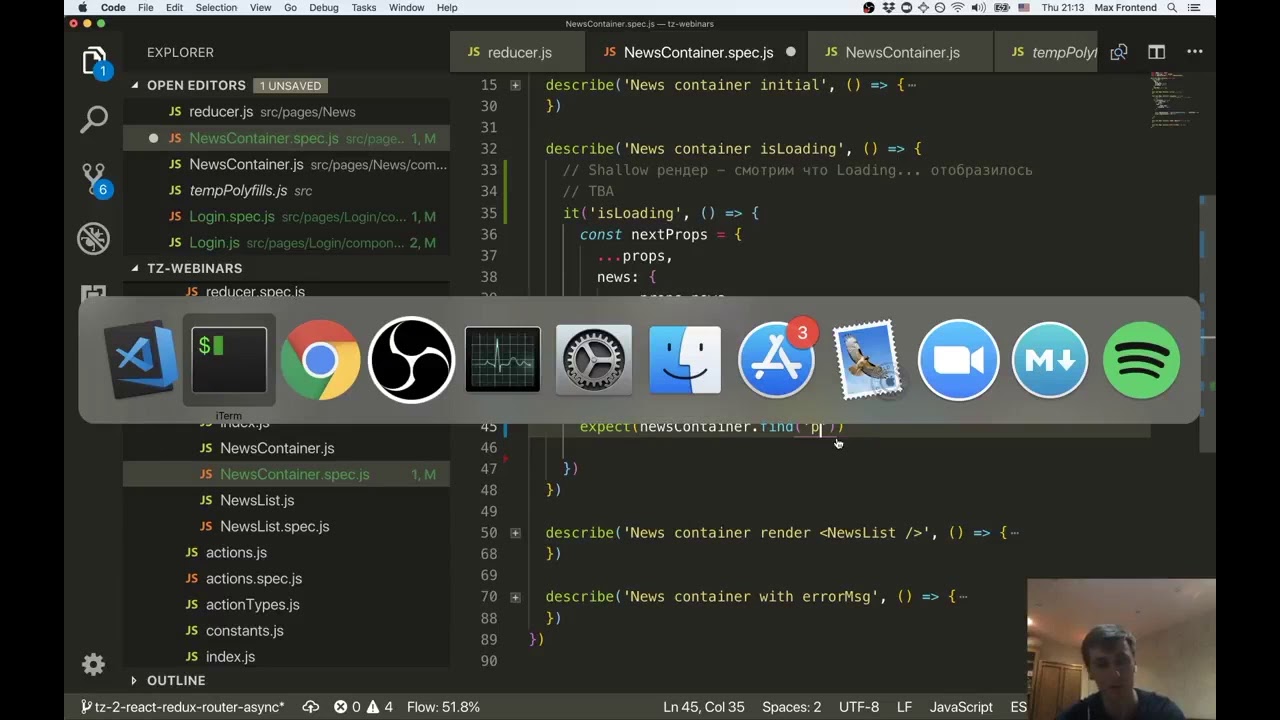Select System Preferences in app switcher
1280x720 pixels.
[x=594, y=360]
